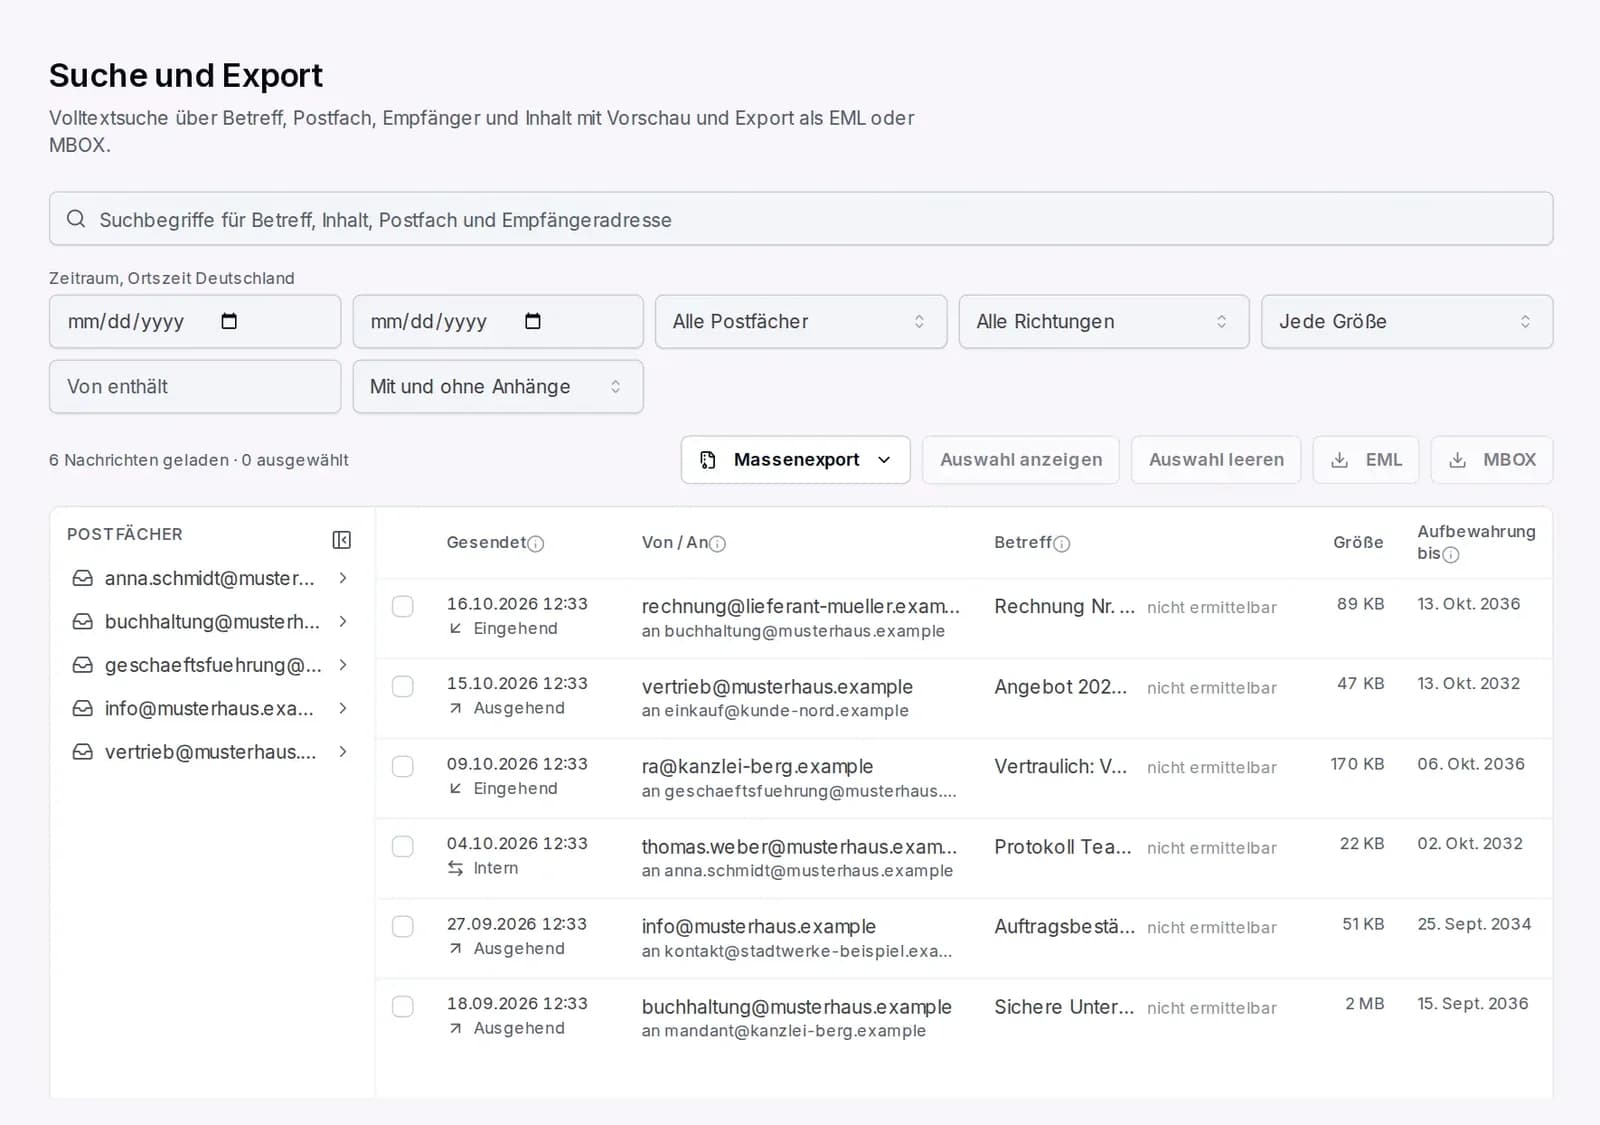Viewport: 1600px width, 1125px height.
Task: Open the Jede Größe dropdown
Action: (x=1407, y=321)
